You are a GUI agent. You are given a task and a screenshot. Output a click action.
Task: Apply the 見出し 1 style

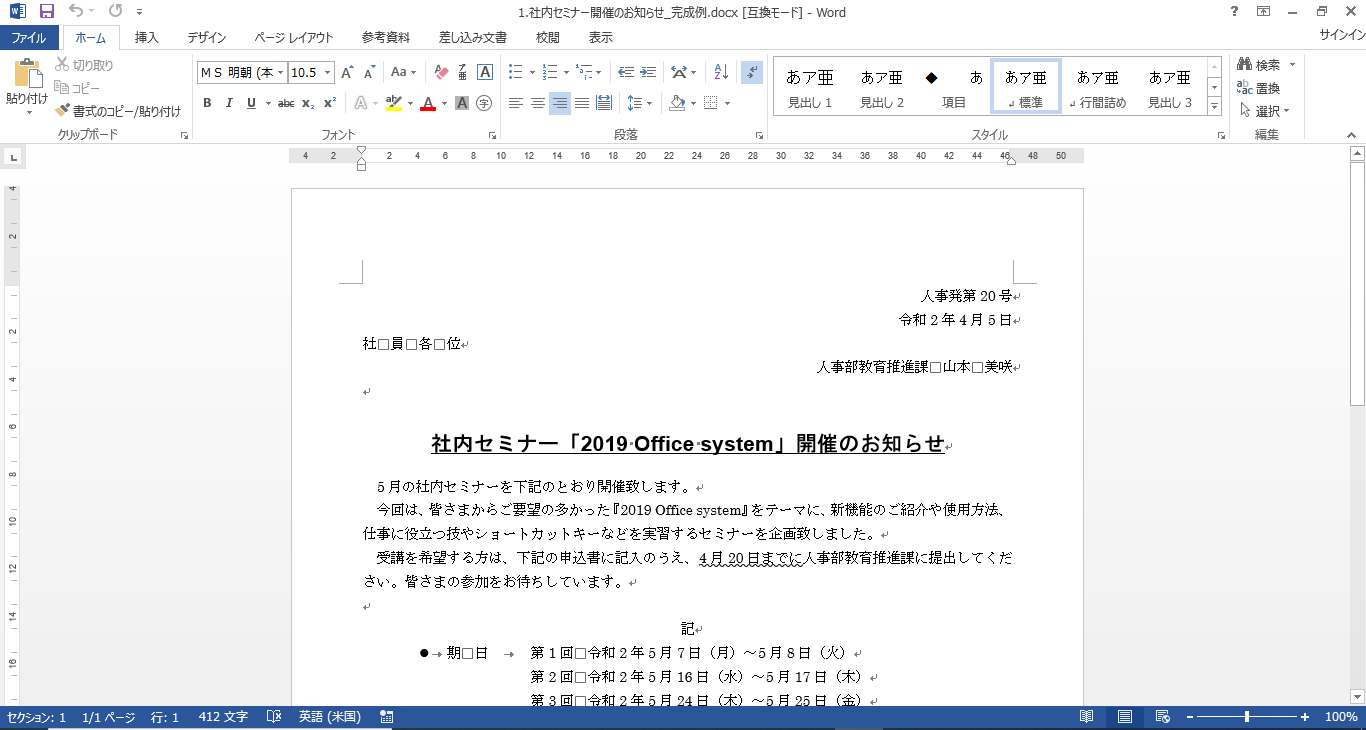coord(810,87)
